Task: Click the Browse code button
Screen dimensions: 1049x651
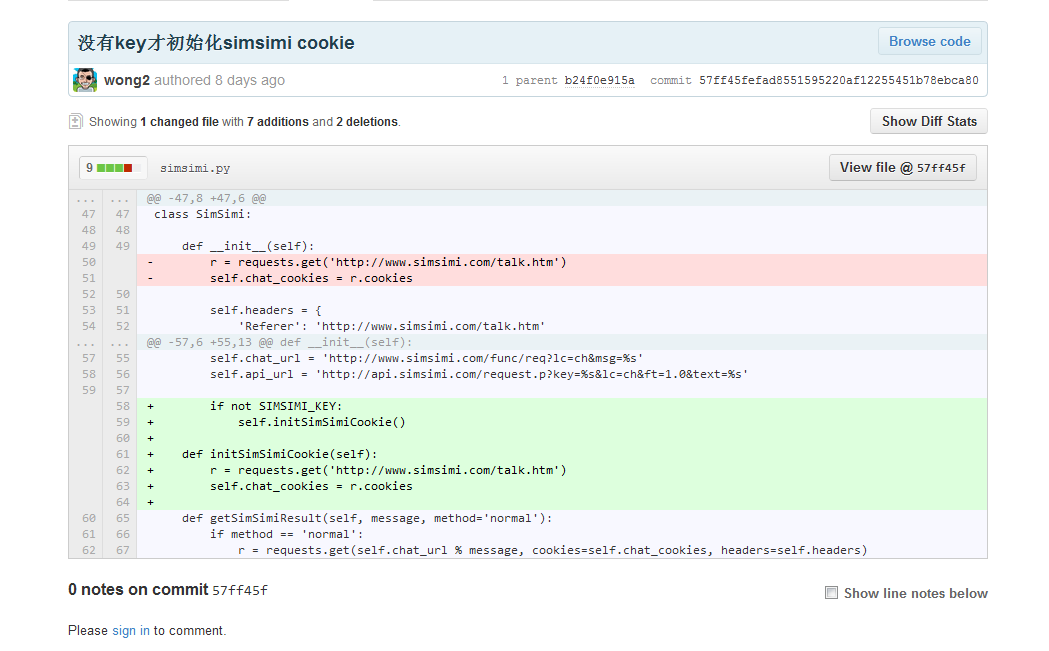Action: [929, 42]
